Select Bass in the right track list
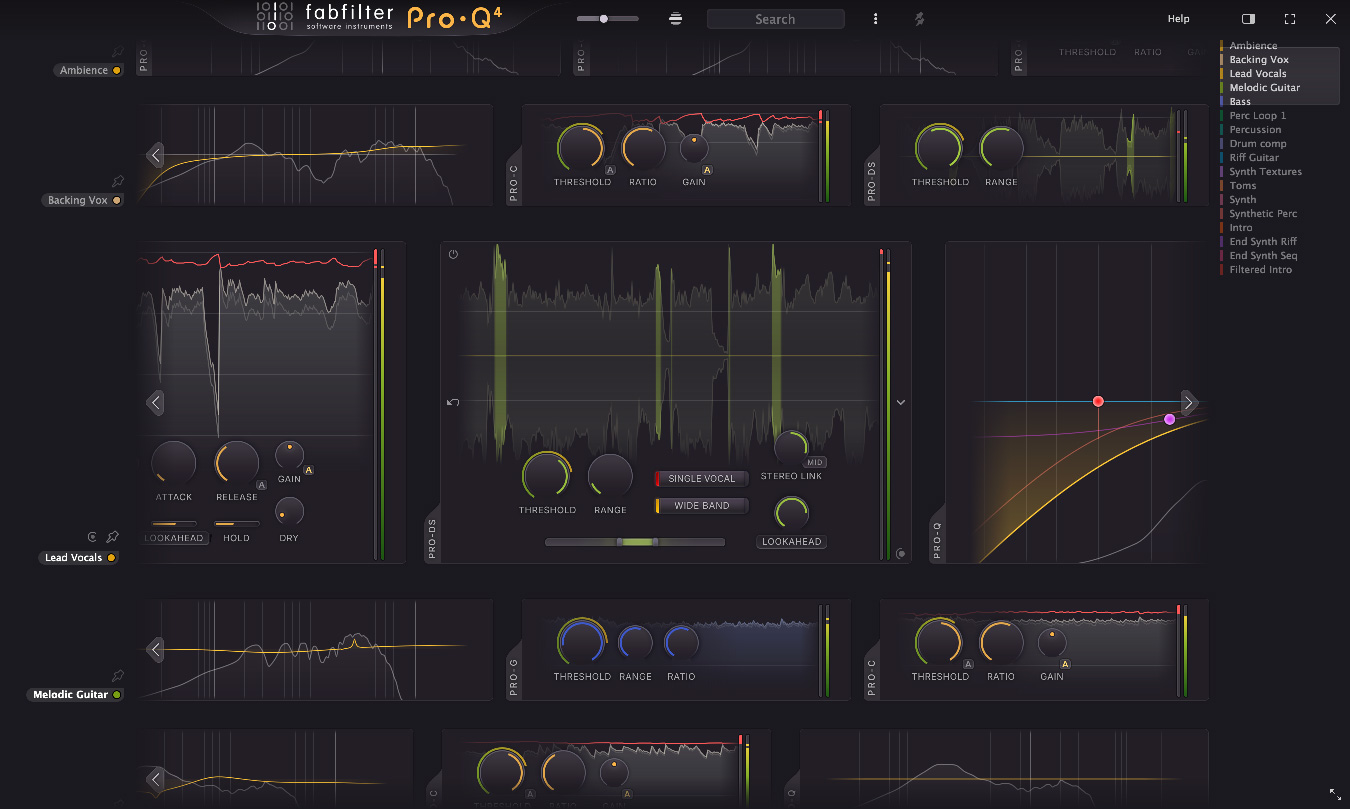The height and width of the screenshot is (809, 1350). [1239, 101]
